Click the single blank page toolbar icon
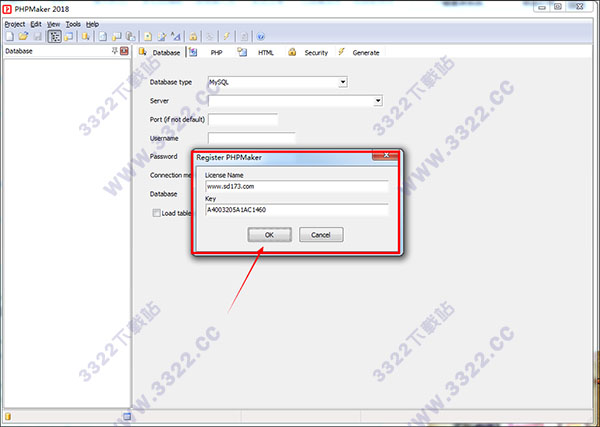The image size is (600, 427). (103, 36)
